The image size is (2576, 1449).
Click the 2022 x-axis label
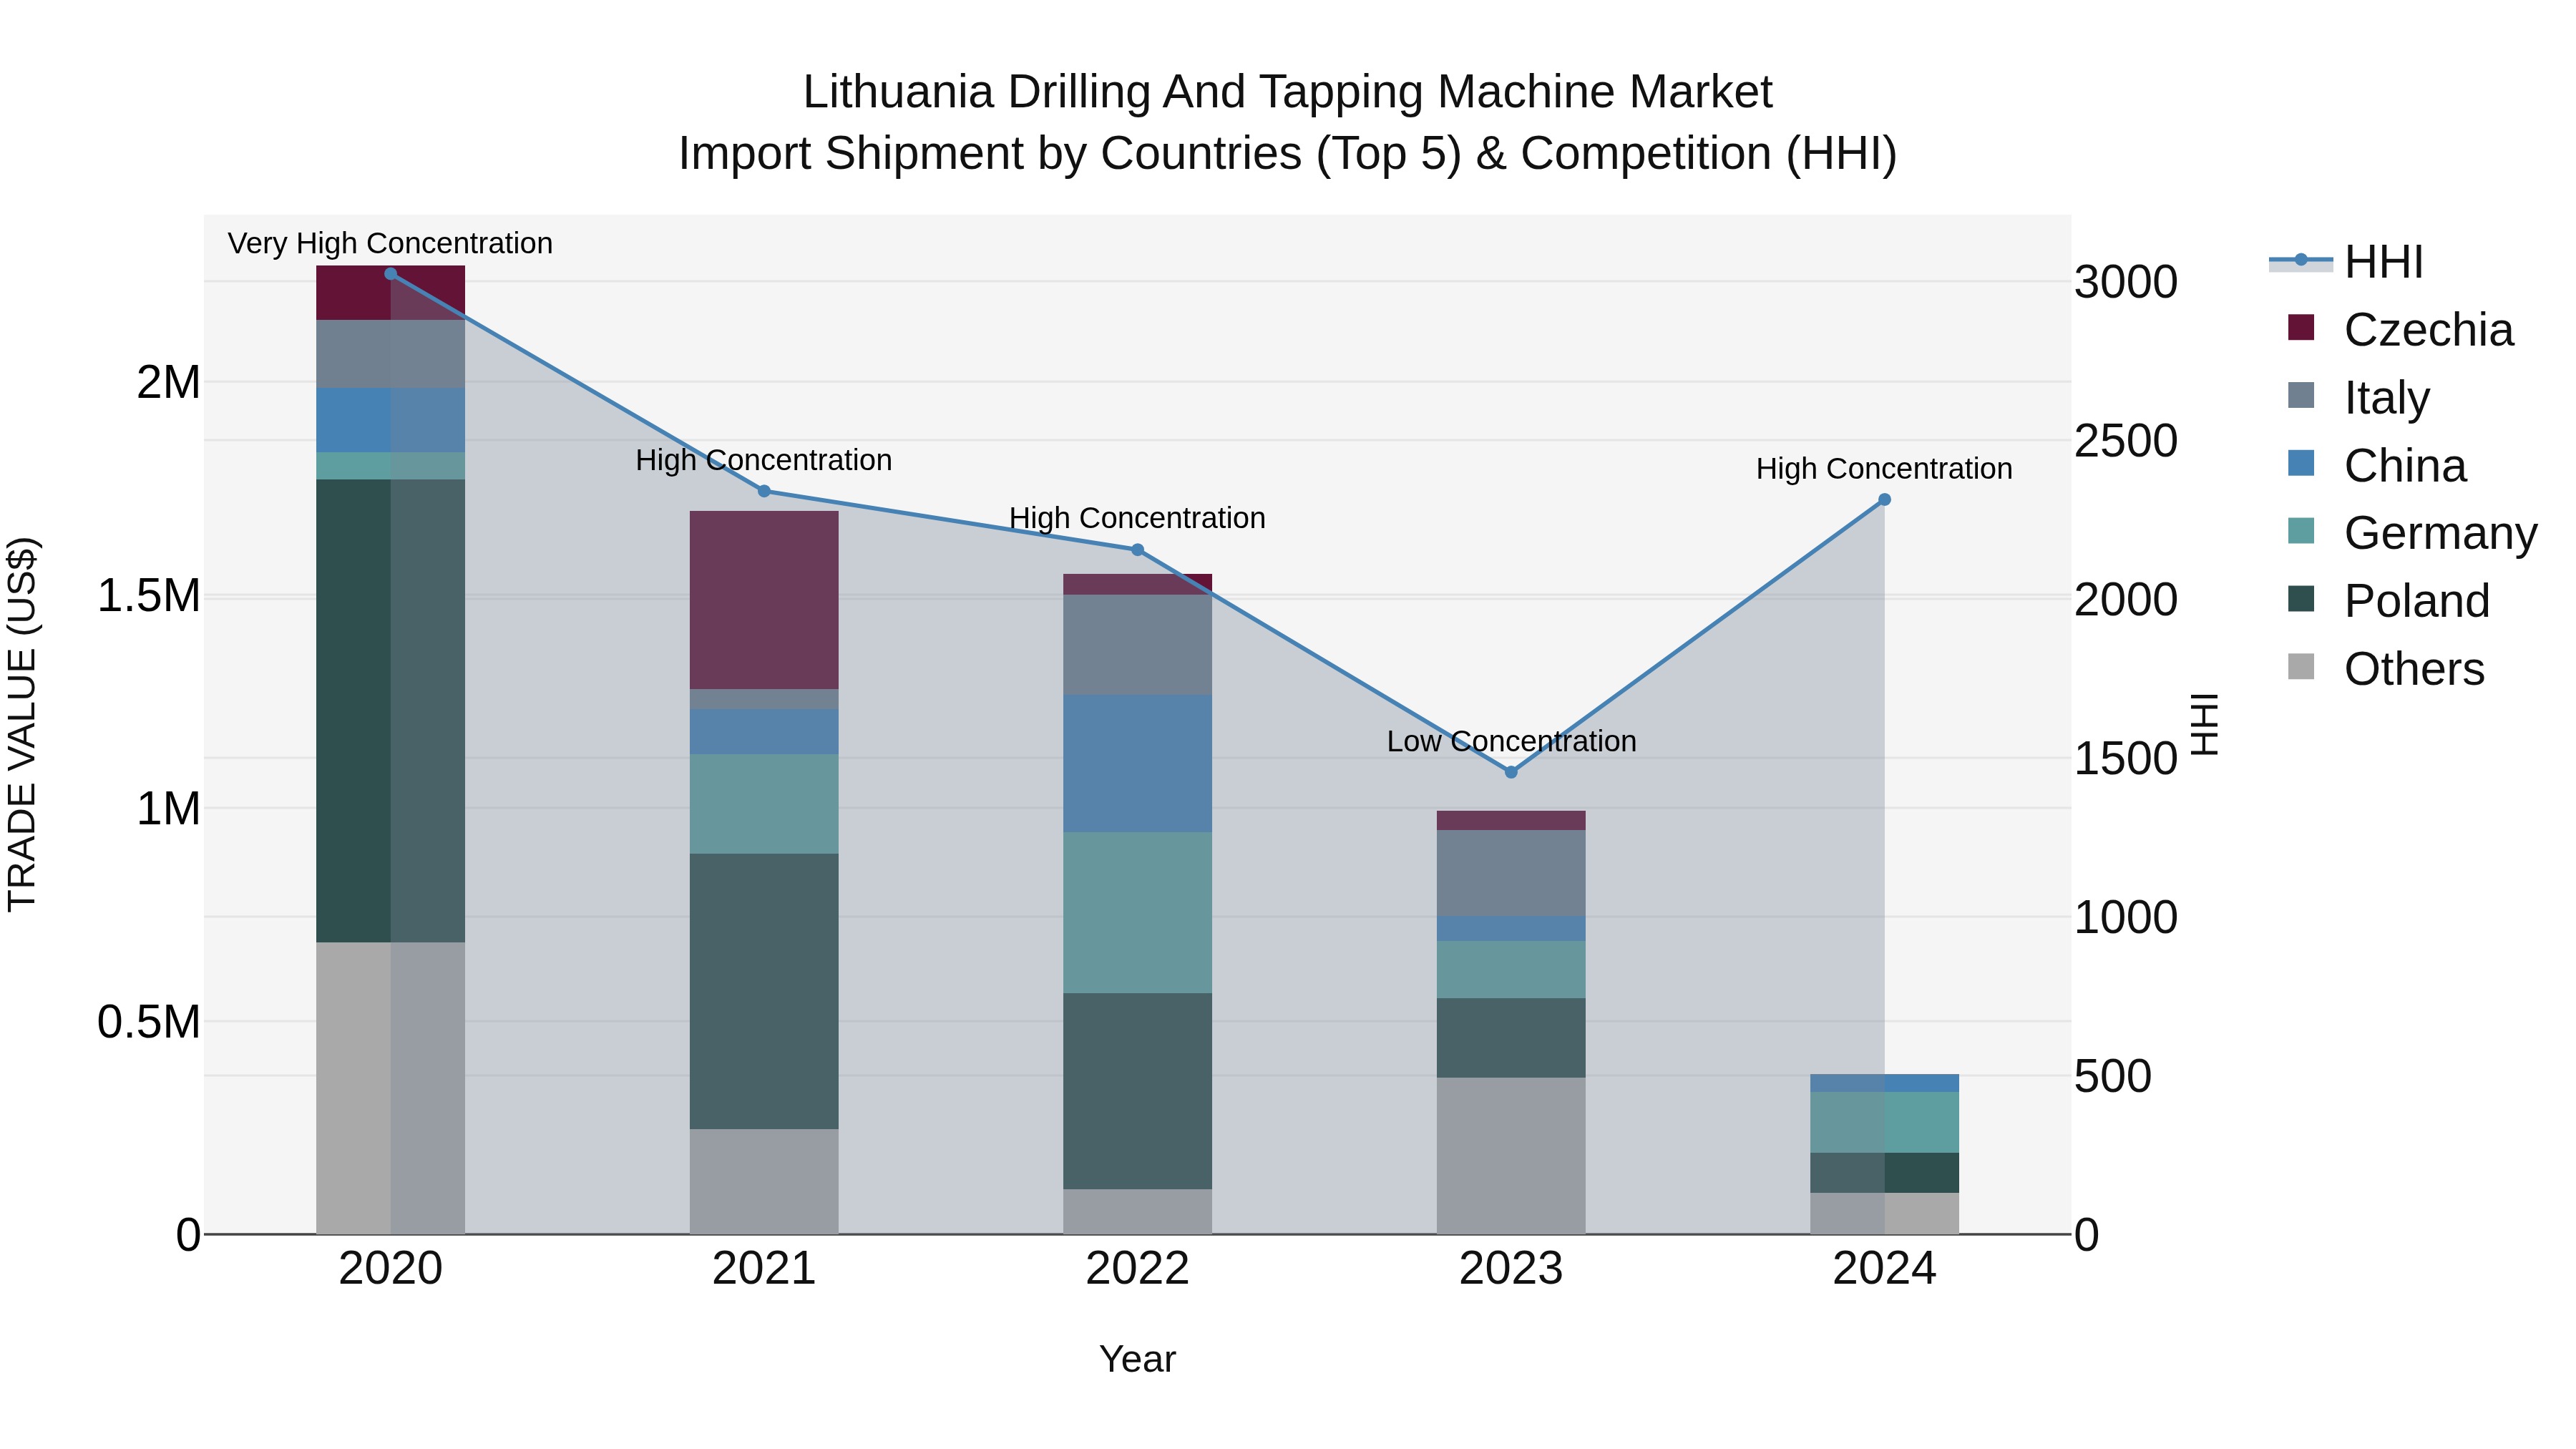[x=1137, y=1269]
